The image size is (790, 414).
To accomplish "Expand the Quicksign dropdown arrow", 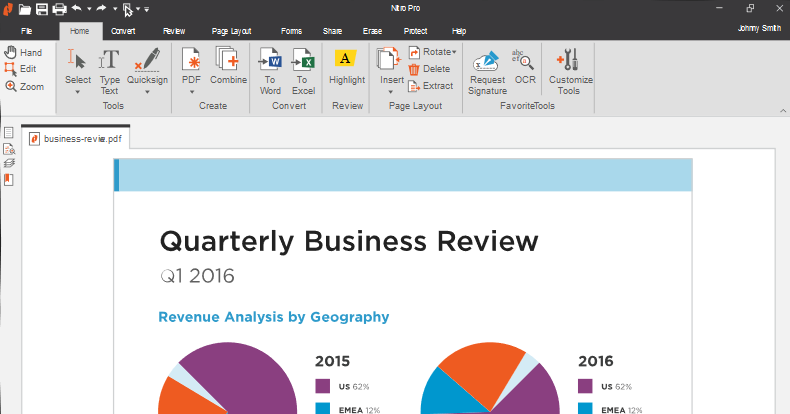I will coord(148,92).
